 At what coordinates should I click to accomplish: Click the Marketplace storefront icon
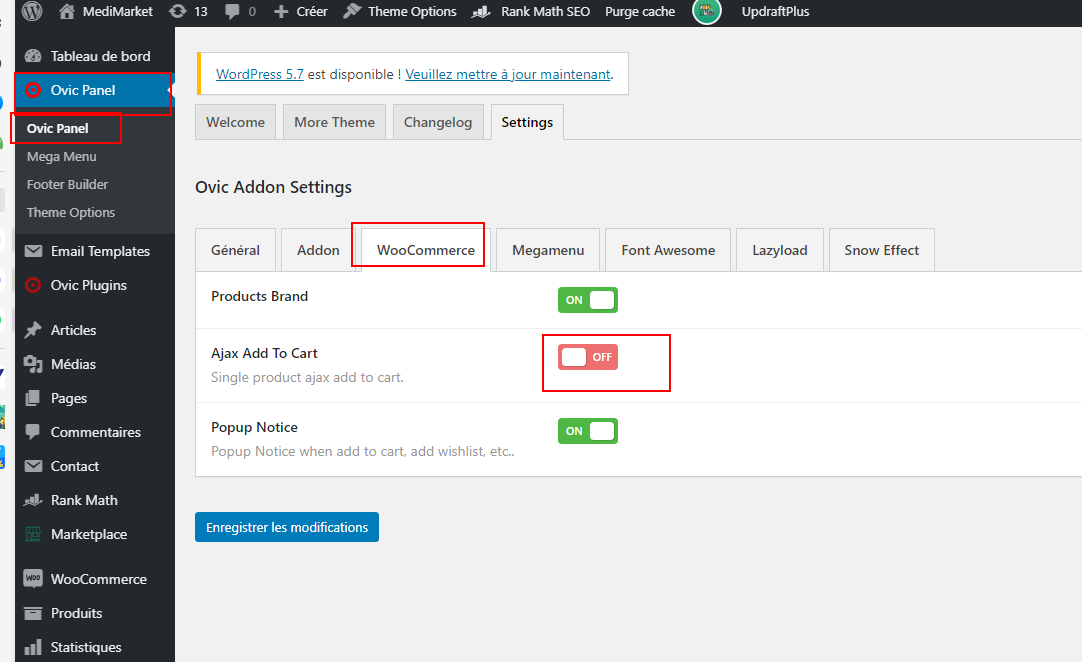coord(33,534)
